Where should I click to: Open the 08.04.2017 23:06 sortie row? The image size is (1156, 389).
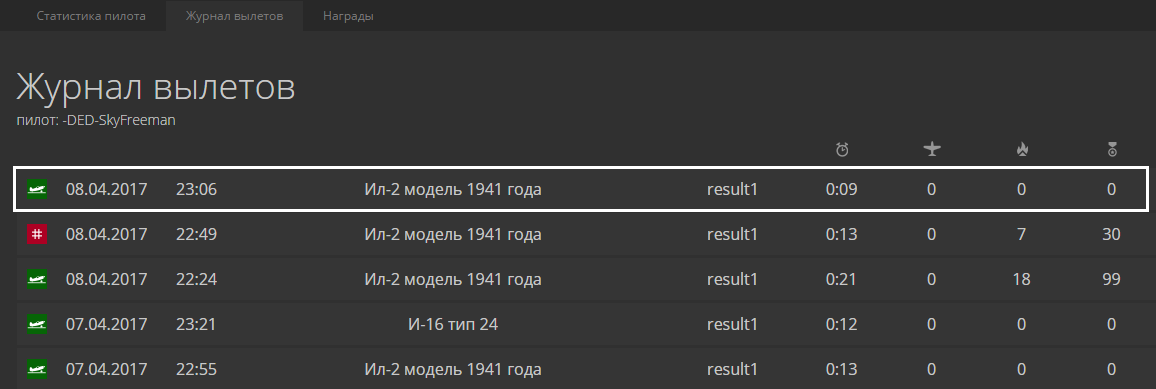point(579,189)
